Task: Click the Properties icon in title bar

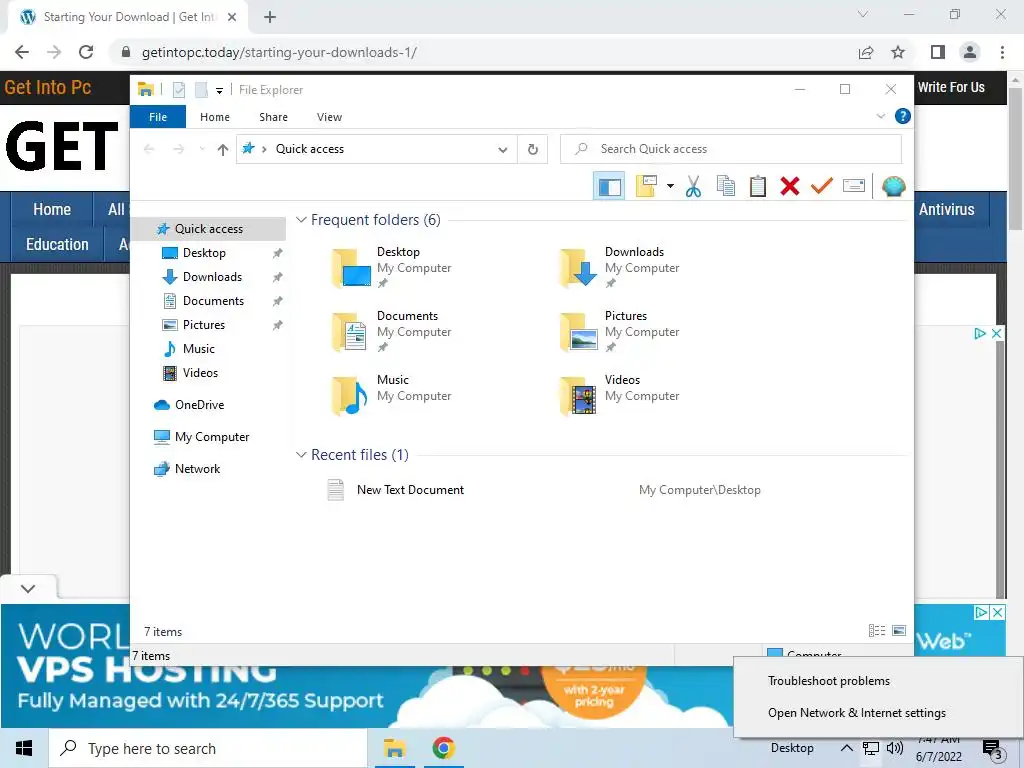Action: click(x=179, y=89)
